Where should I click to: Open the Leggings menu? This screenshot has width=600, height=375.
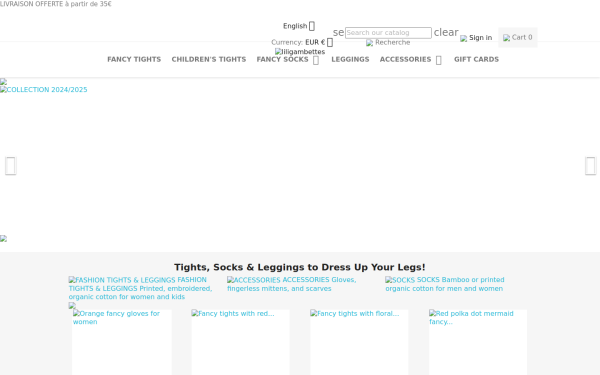tap(350, 59)
